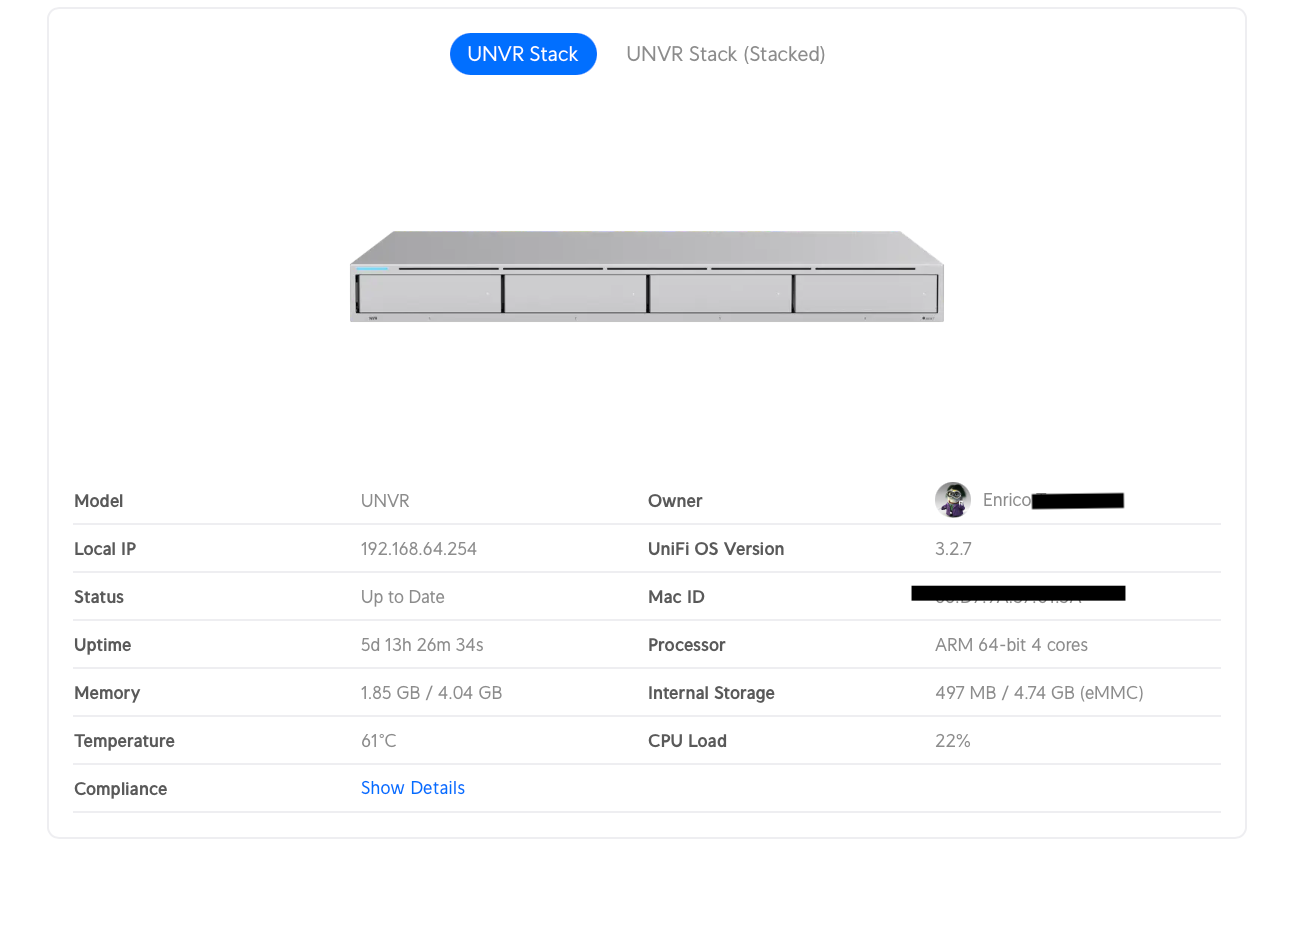Click the redacted Mac ID value
This screenshot has width=1294, height=936.
pyautogui.click(x=1018, y=594)
